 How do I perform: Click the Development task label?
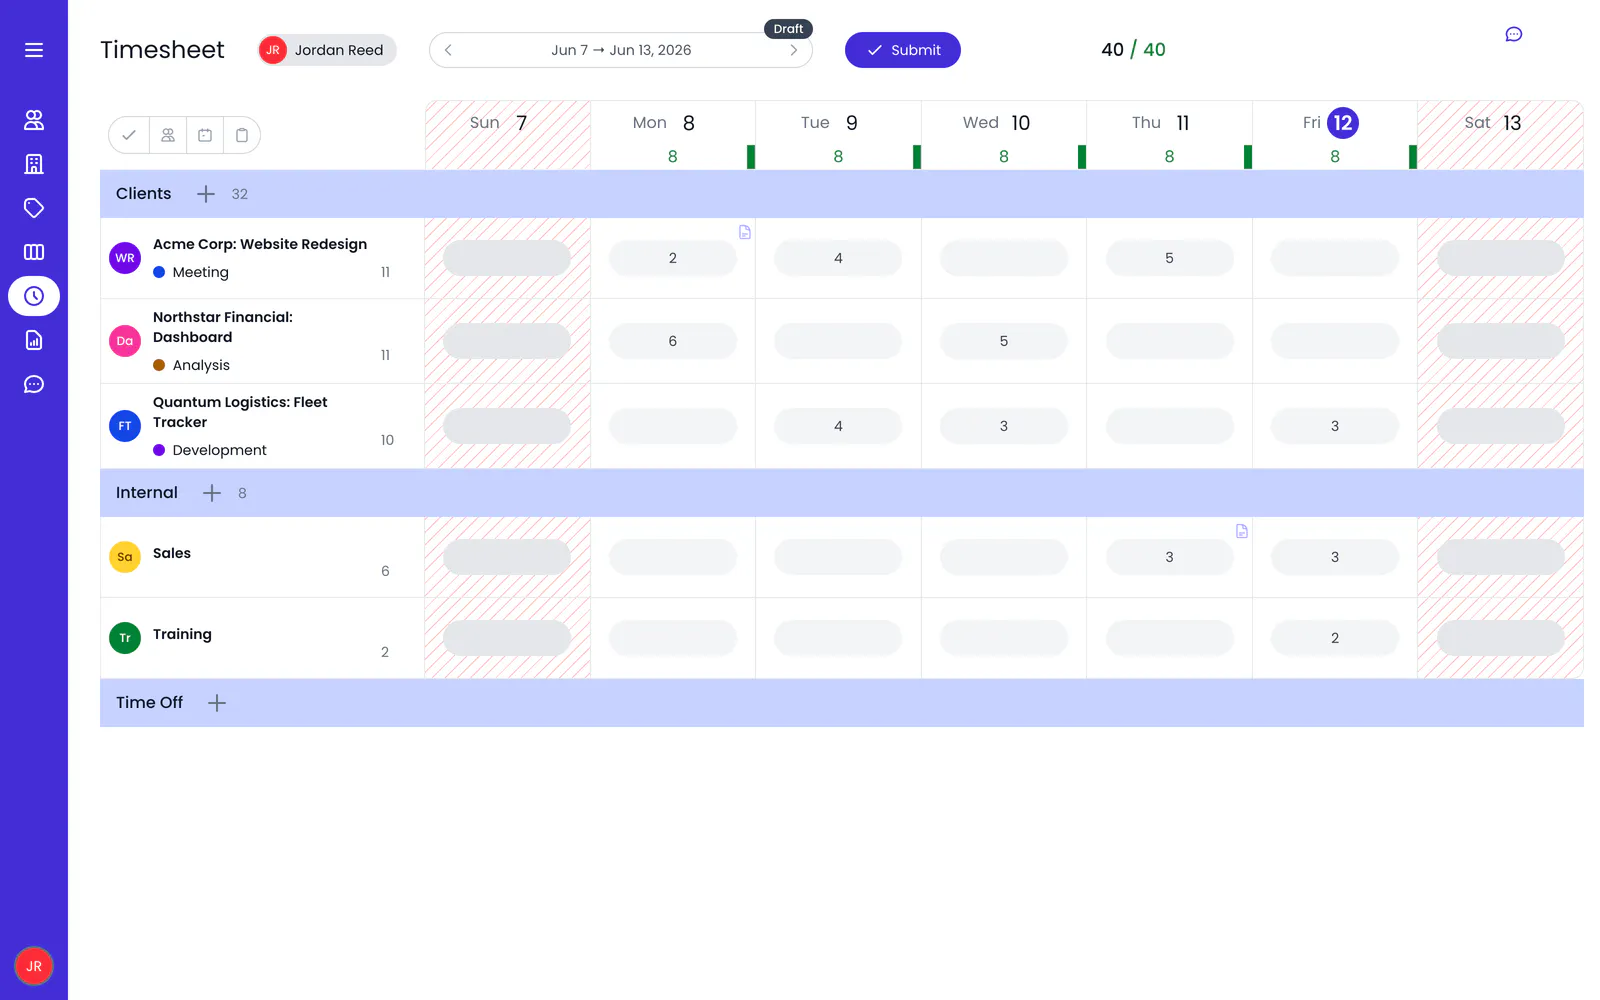219,450
